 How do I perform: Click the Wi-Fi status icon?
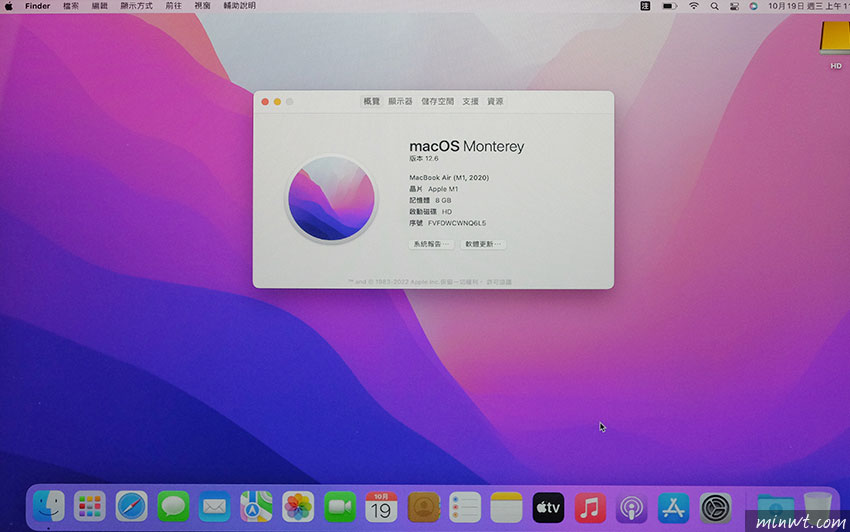point(694,6)
